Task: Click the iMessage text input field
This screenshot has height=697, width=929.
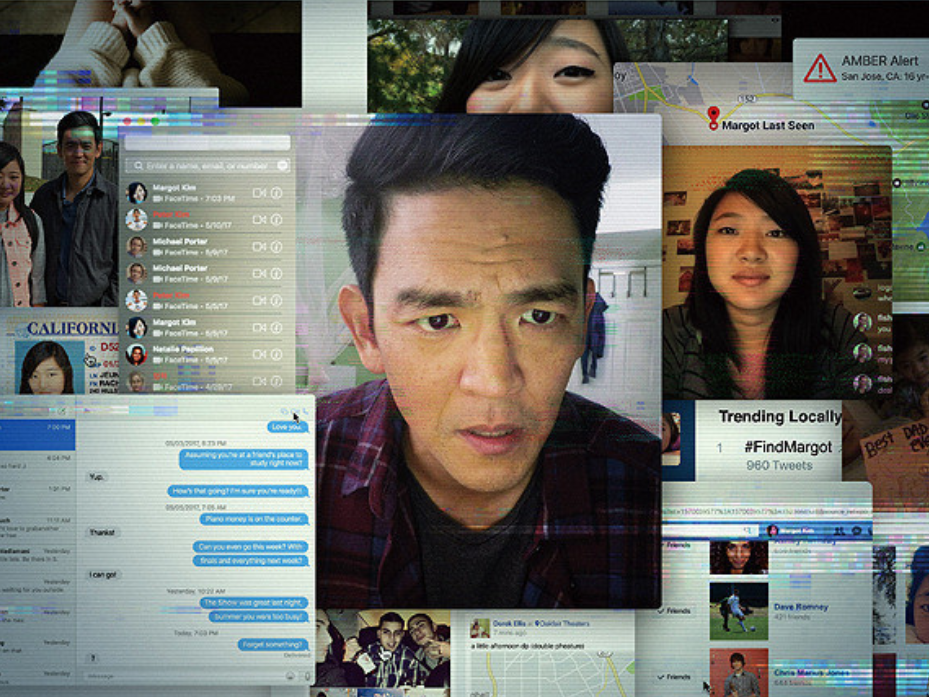Action: point(181,676)
